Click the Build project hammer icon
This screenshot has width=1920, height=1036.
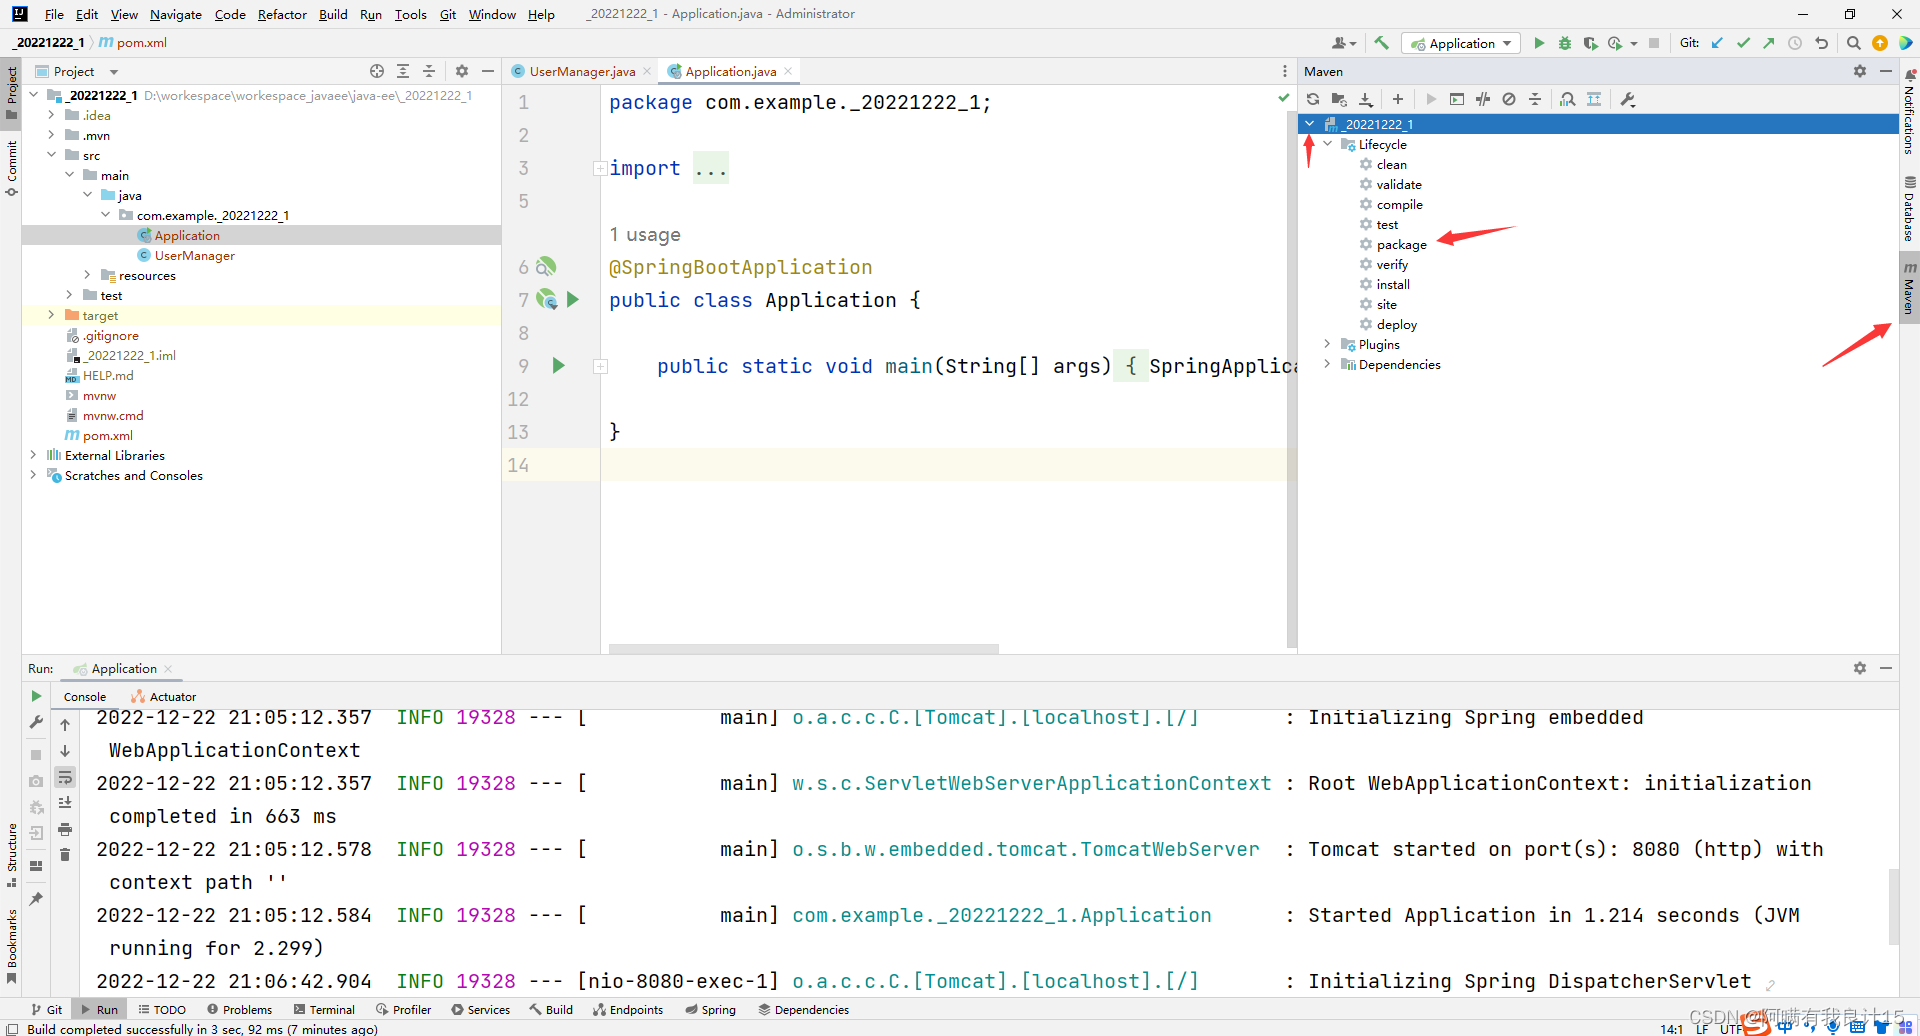pyautogui.click(x=1382, y=43)
